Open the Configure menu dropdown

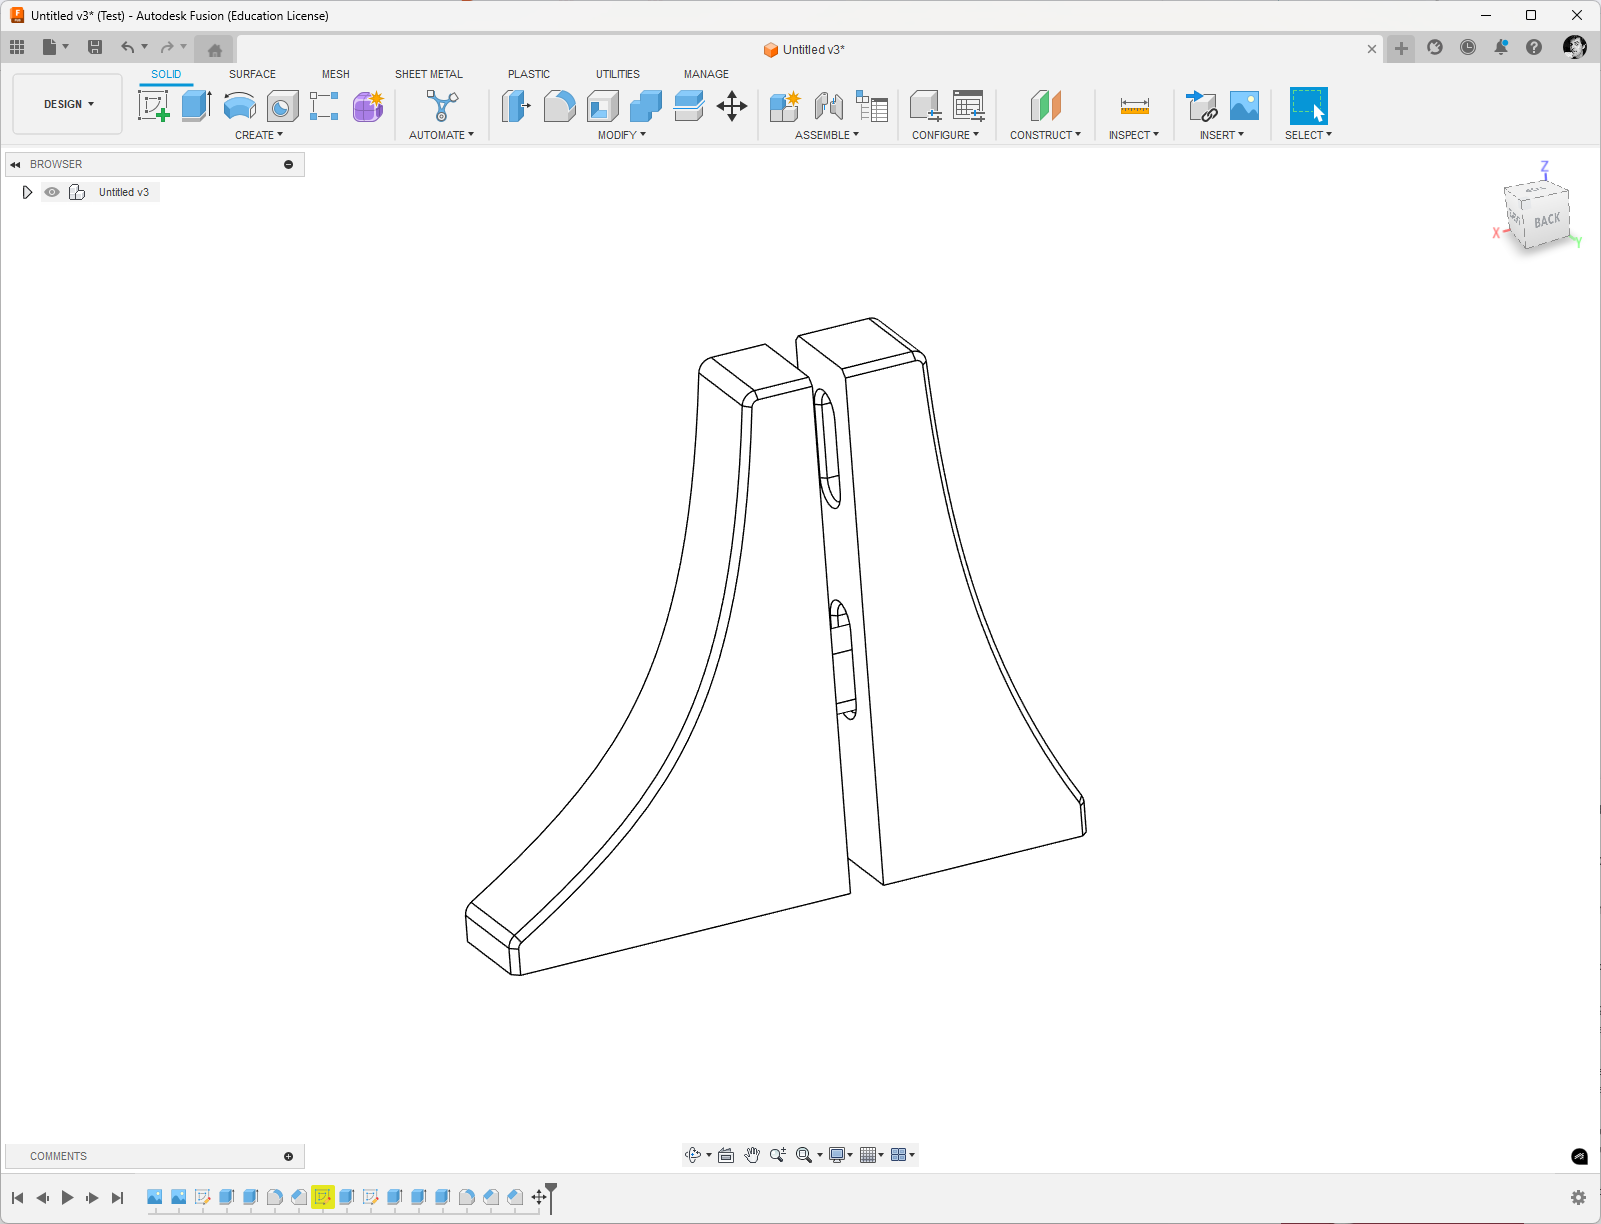pos(945,135)
